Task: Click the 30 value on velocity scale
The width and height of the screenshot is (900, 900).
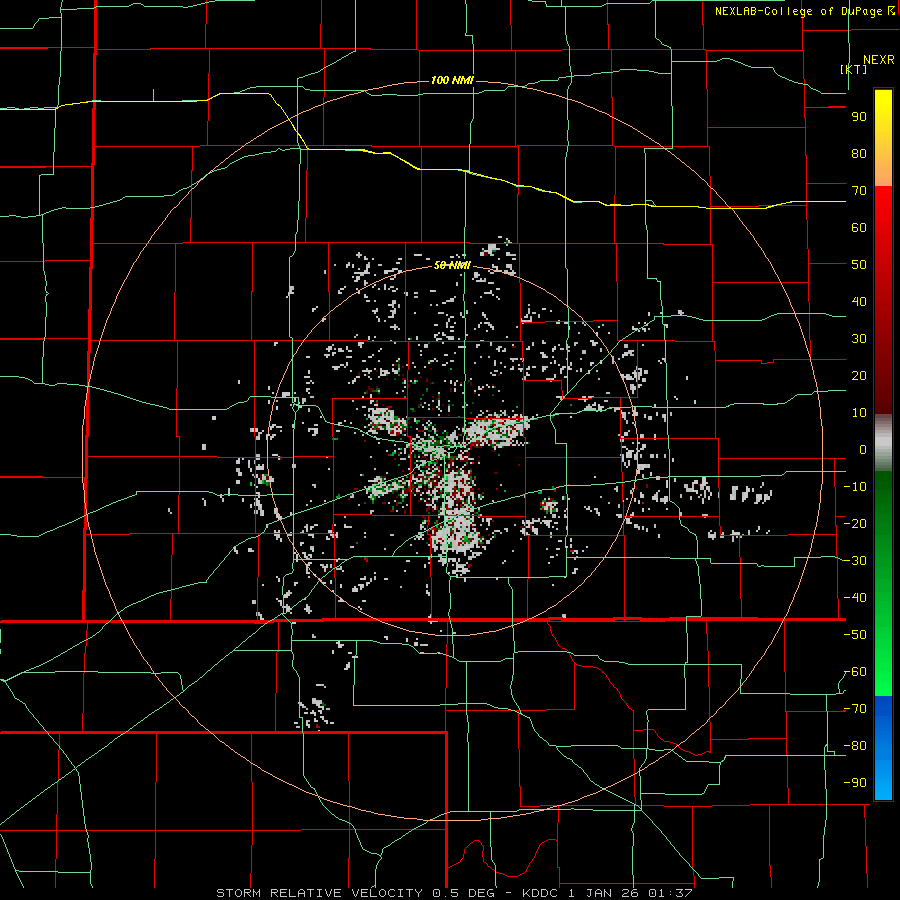Action: tap(859, 339)
